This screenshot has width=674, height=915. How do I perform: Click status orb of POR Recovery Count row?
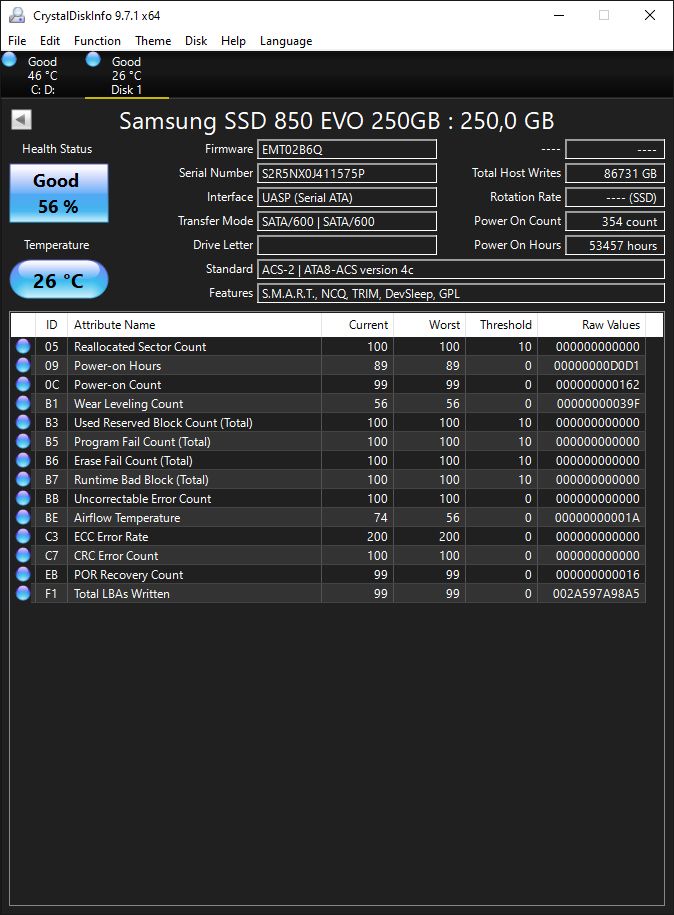(23, 574)
